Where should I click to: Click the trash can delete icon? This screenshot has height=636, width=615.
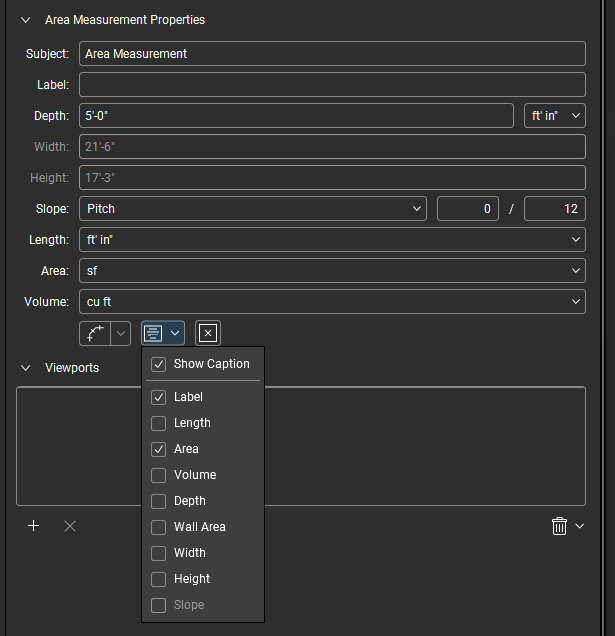click(559, 526)
